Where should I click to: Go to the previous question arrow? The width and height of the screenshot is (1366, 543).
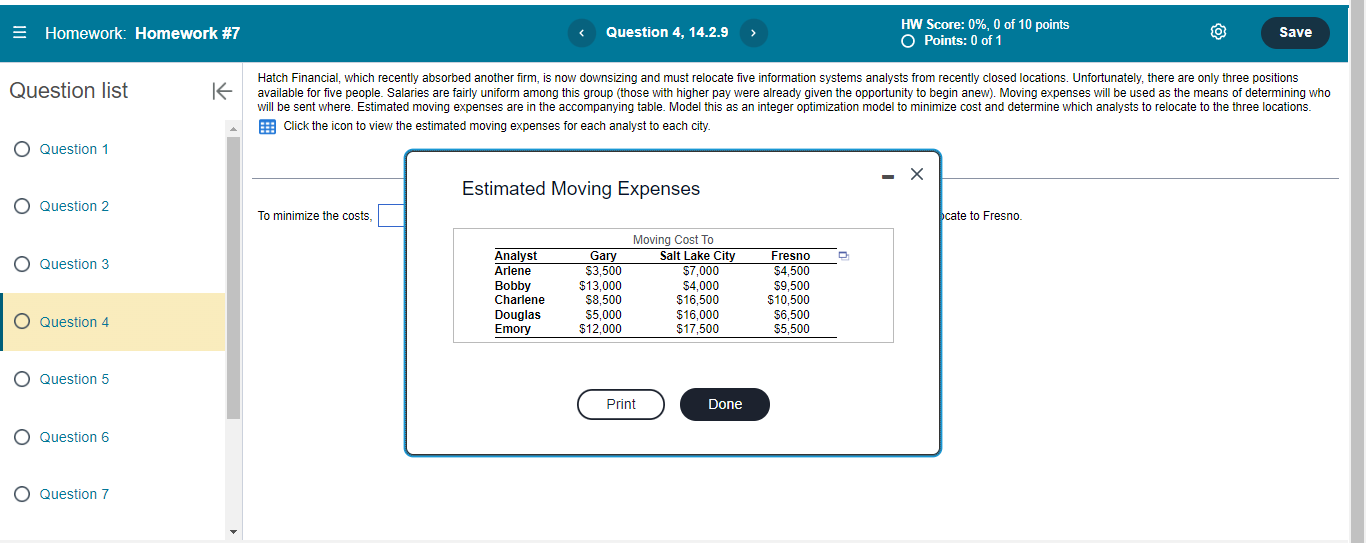(x=582, y=33)
